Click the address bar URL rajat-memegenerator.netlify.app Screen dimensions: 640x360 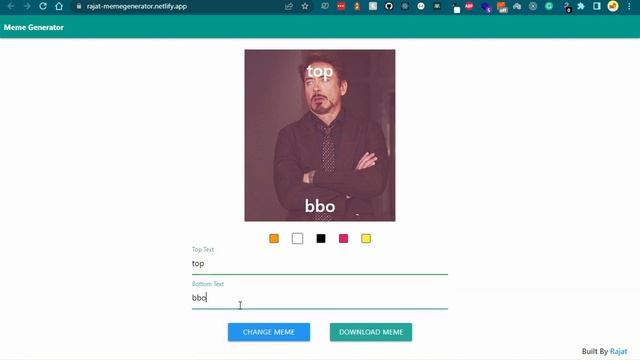pyautogui.click(x=137, y=6)
